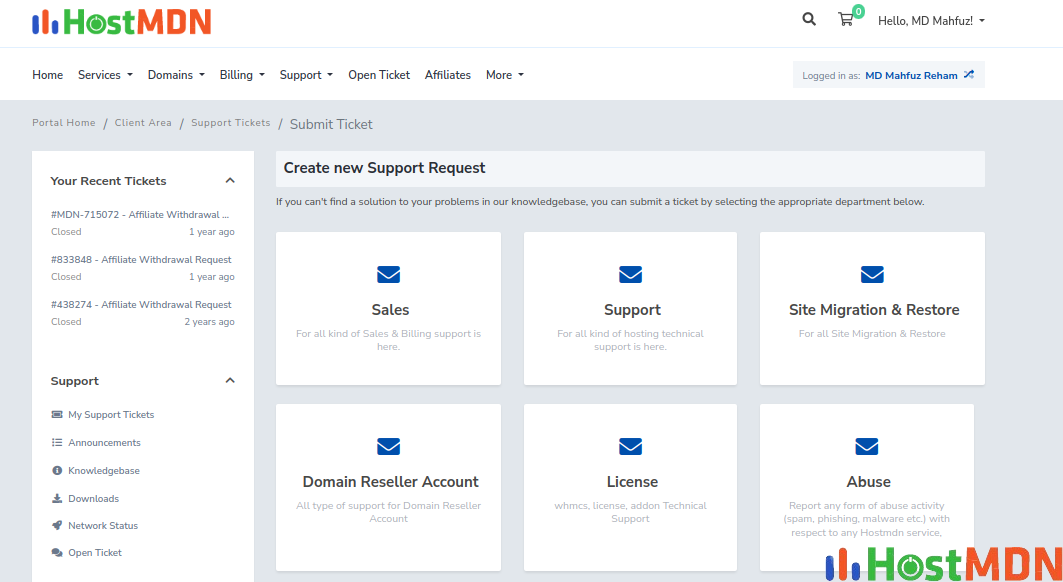Open My Support Tickets link
1063x582 pixels.
point(111,414)
